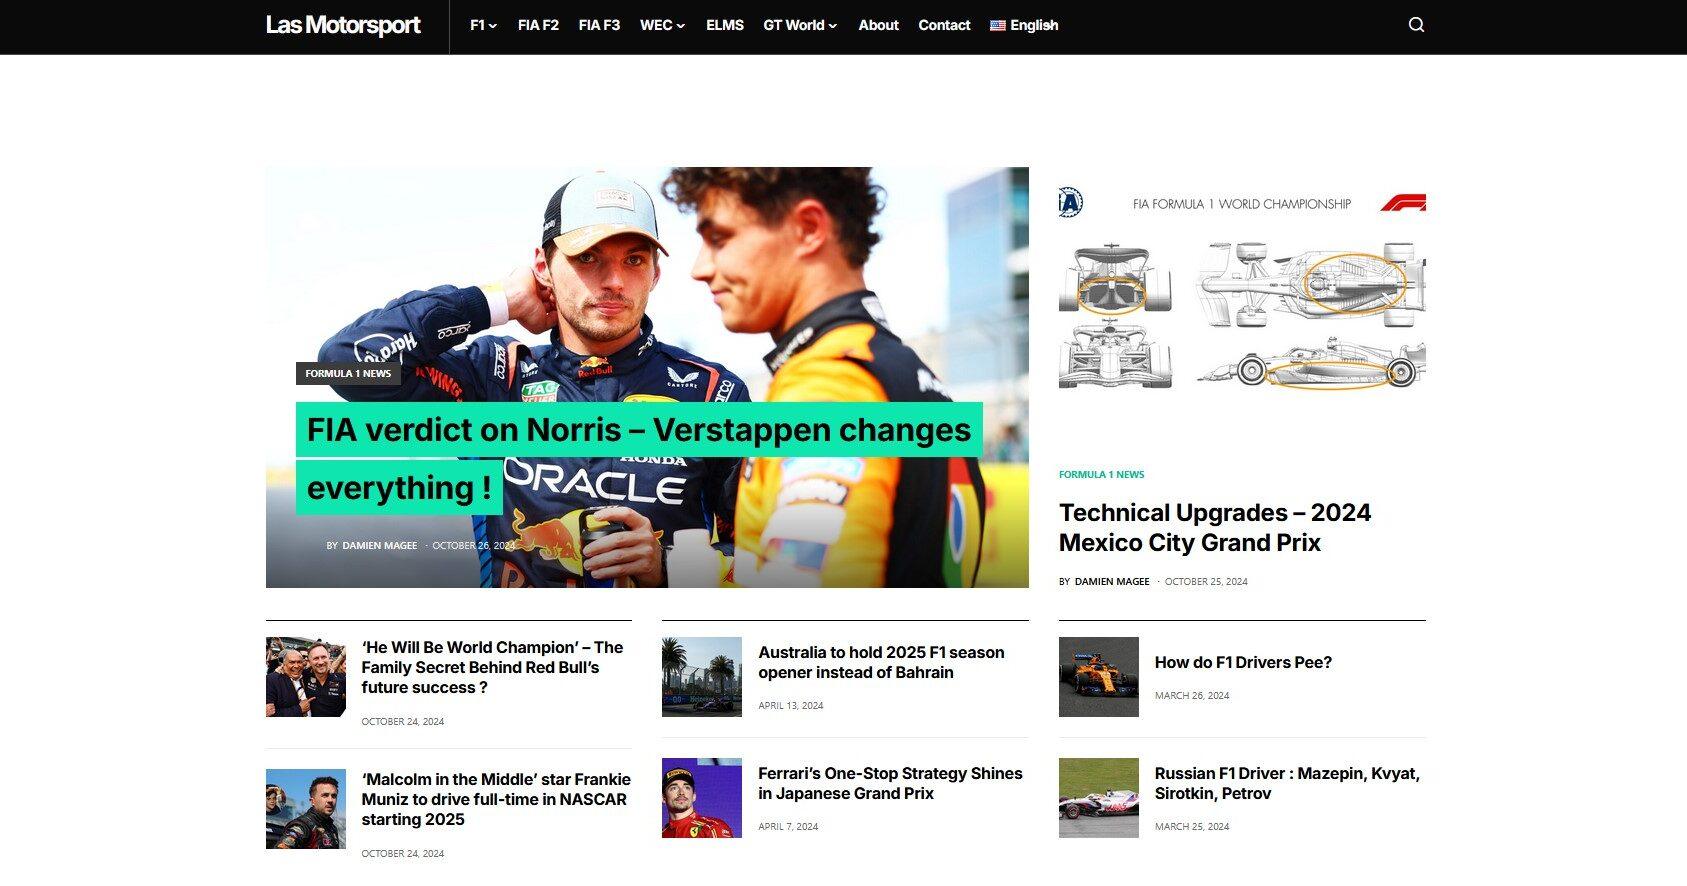Open 'FIA verdict on Norris – Verstappen' headline
This screenshot has width=1687, height=886.
[x=639, y=458]
